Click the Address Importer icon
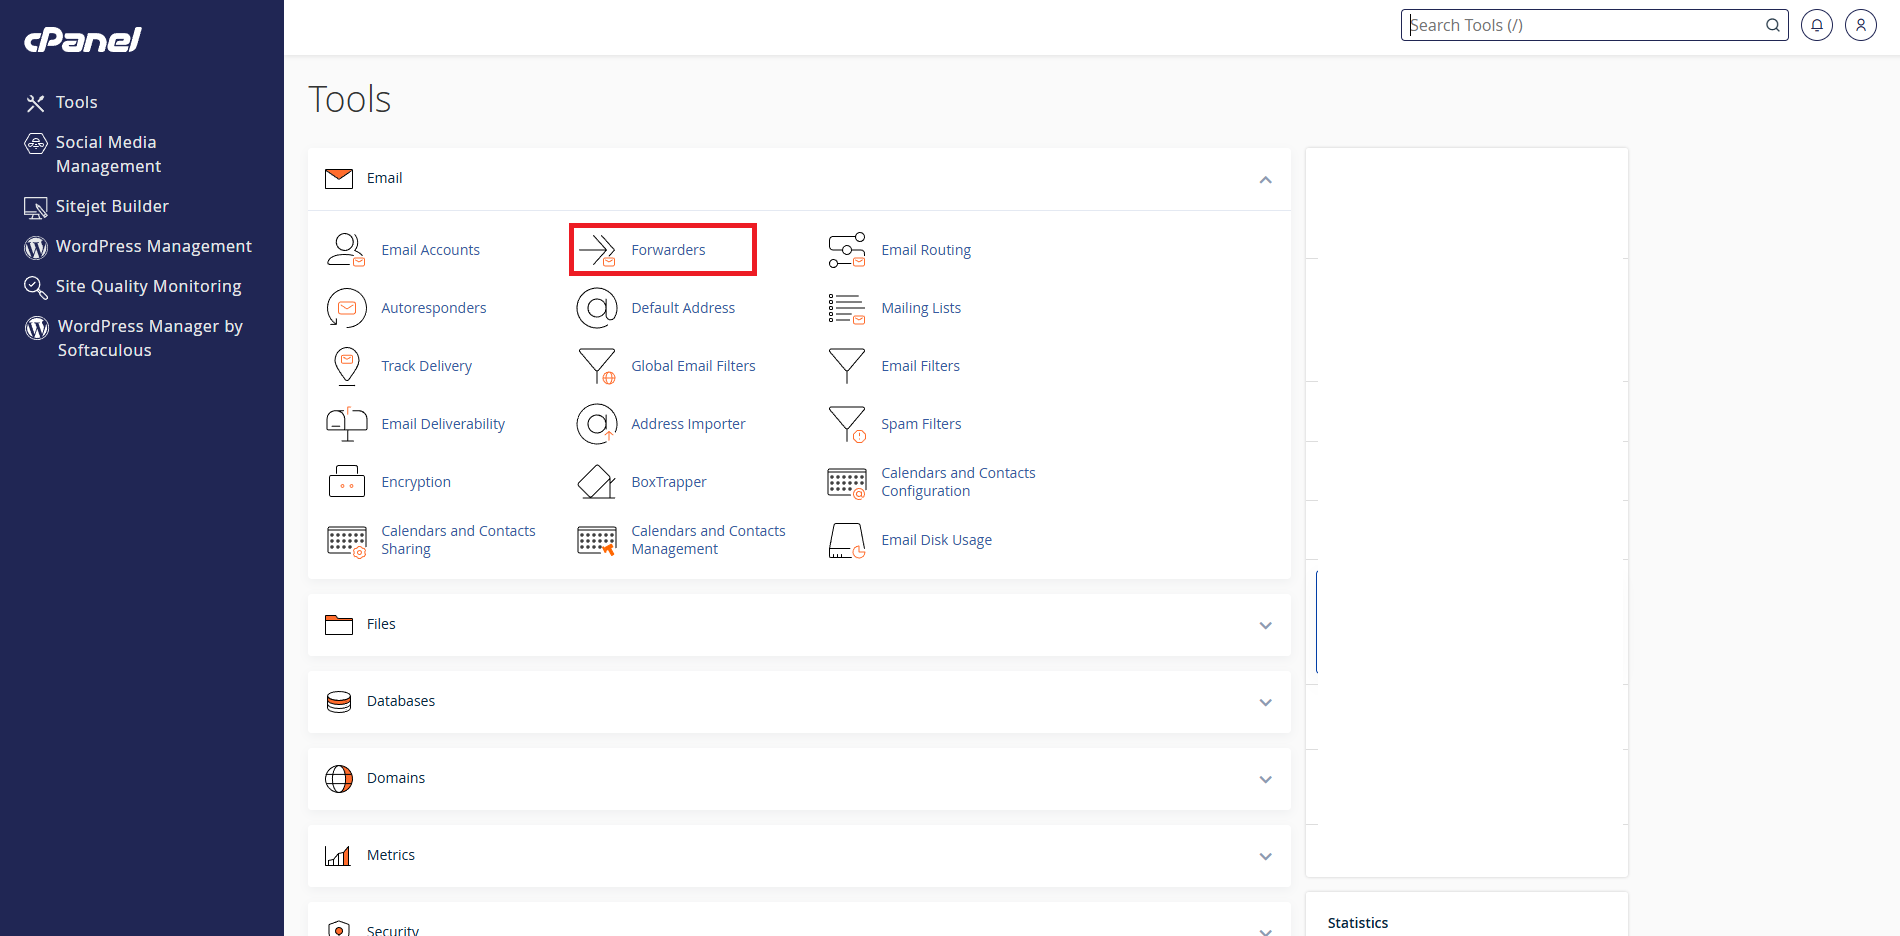The image size is (1900, 936). (x=597, y=424)
